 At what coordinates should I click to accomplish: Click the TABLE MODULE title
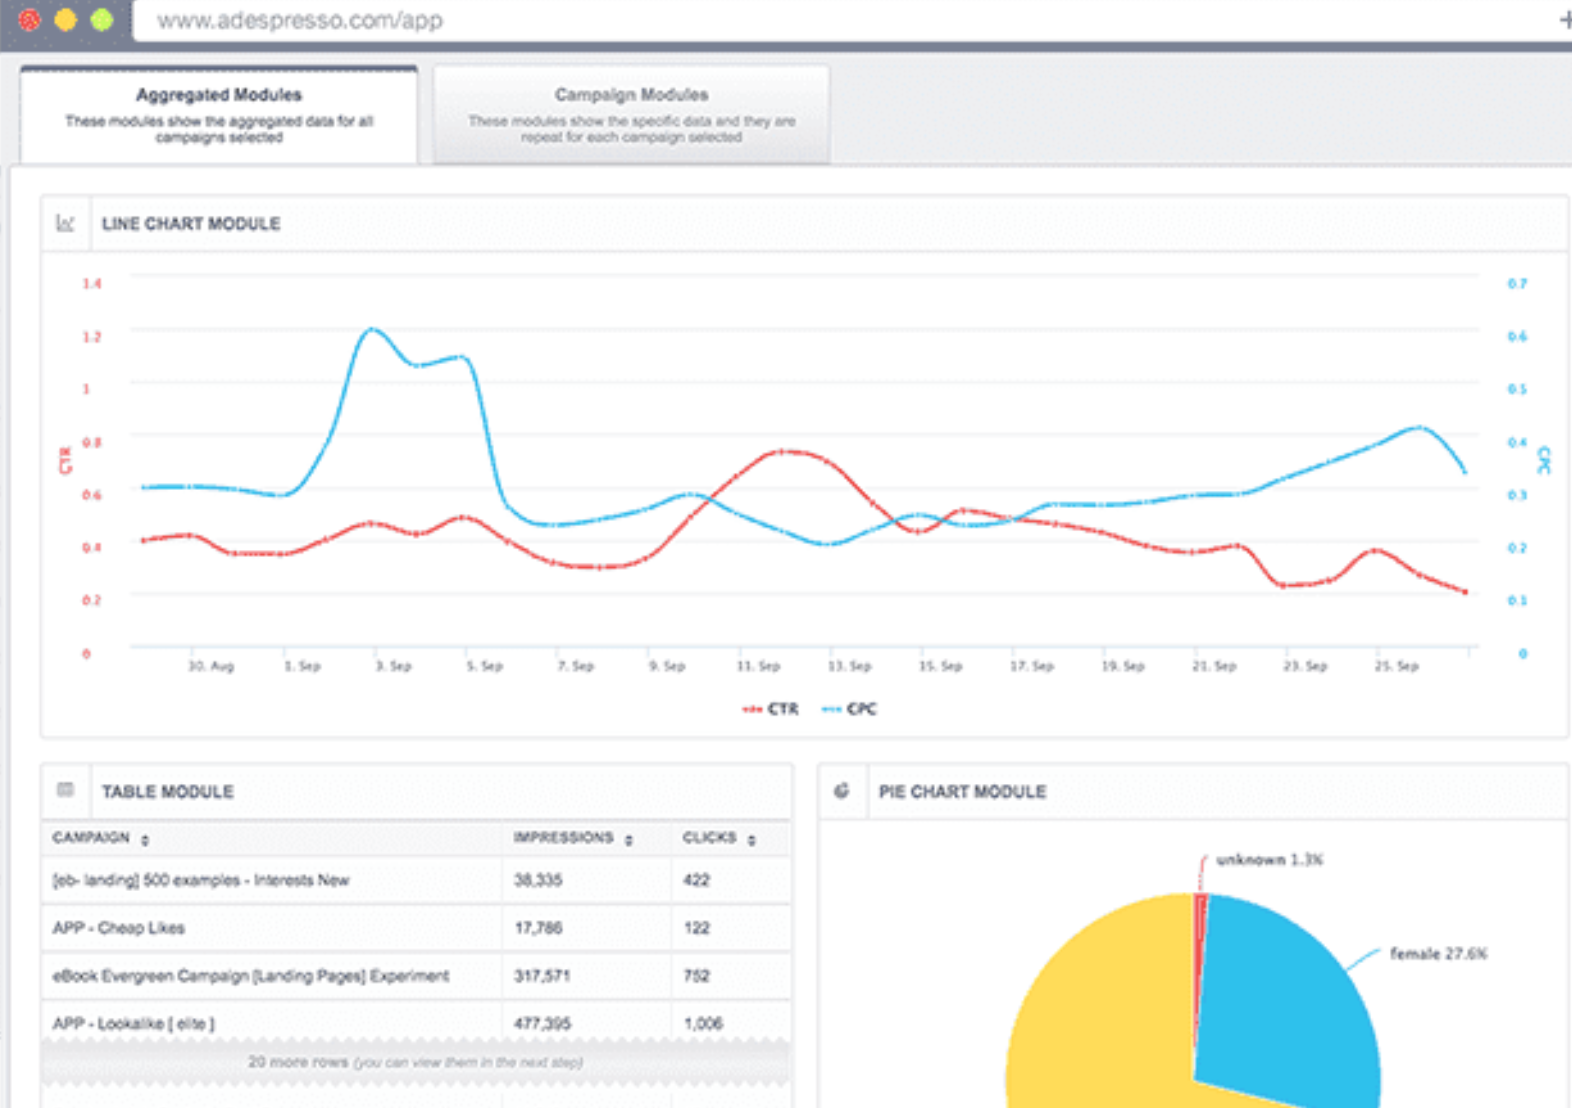point(168,792)
